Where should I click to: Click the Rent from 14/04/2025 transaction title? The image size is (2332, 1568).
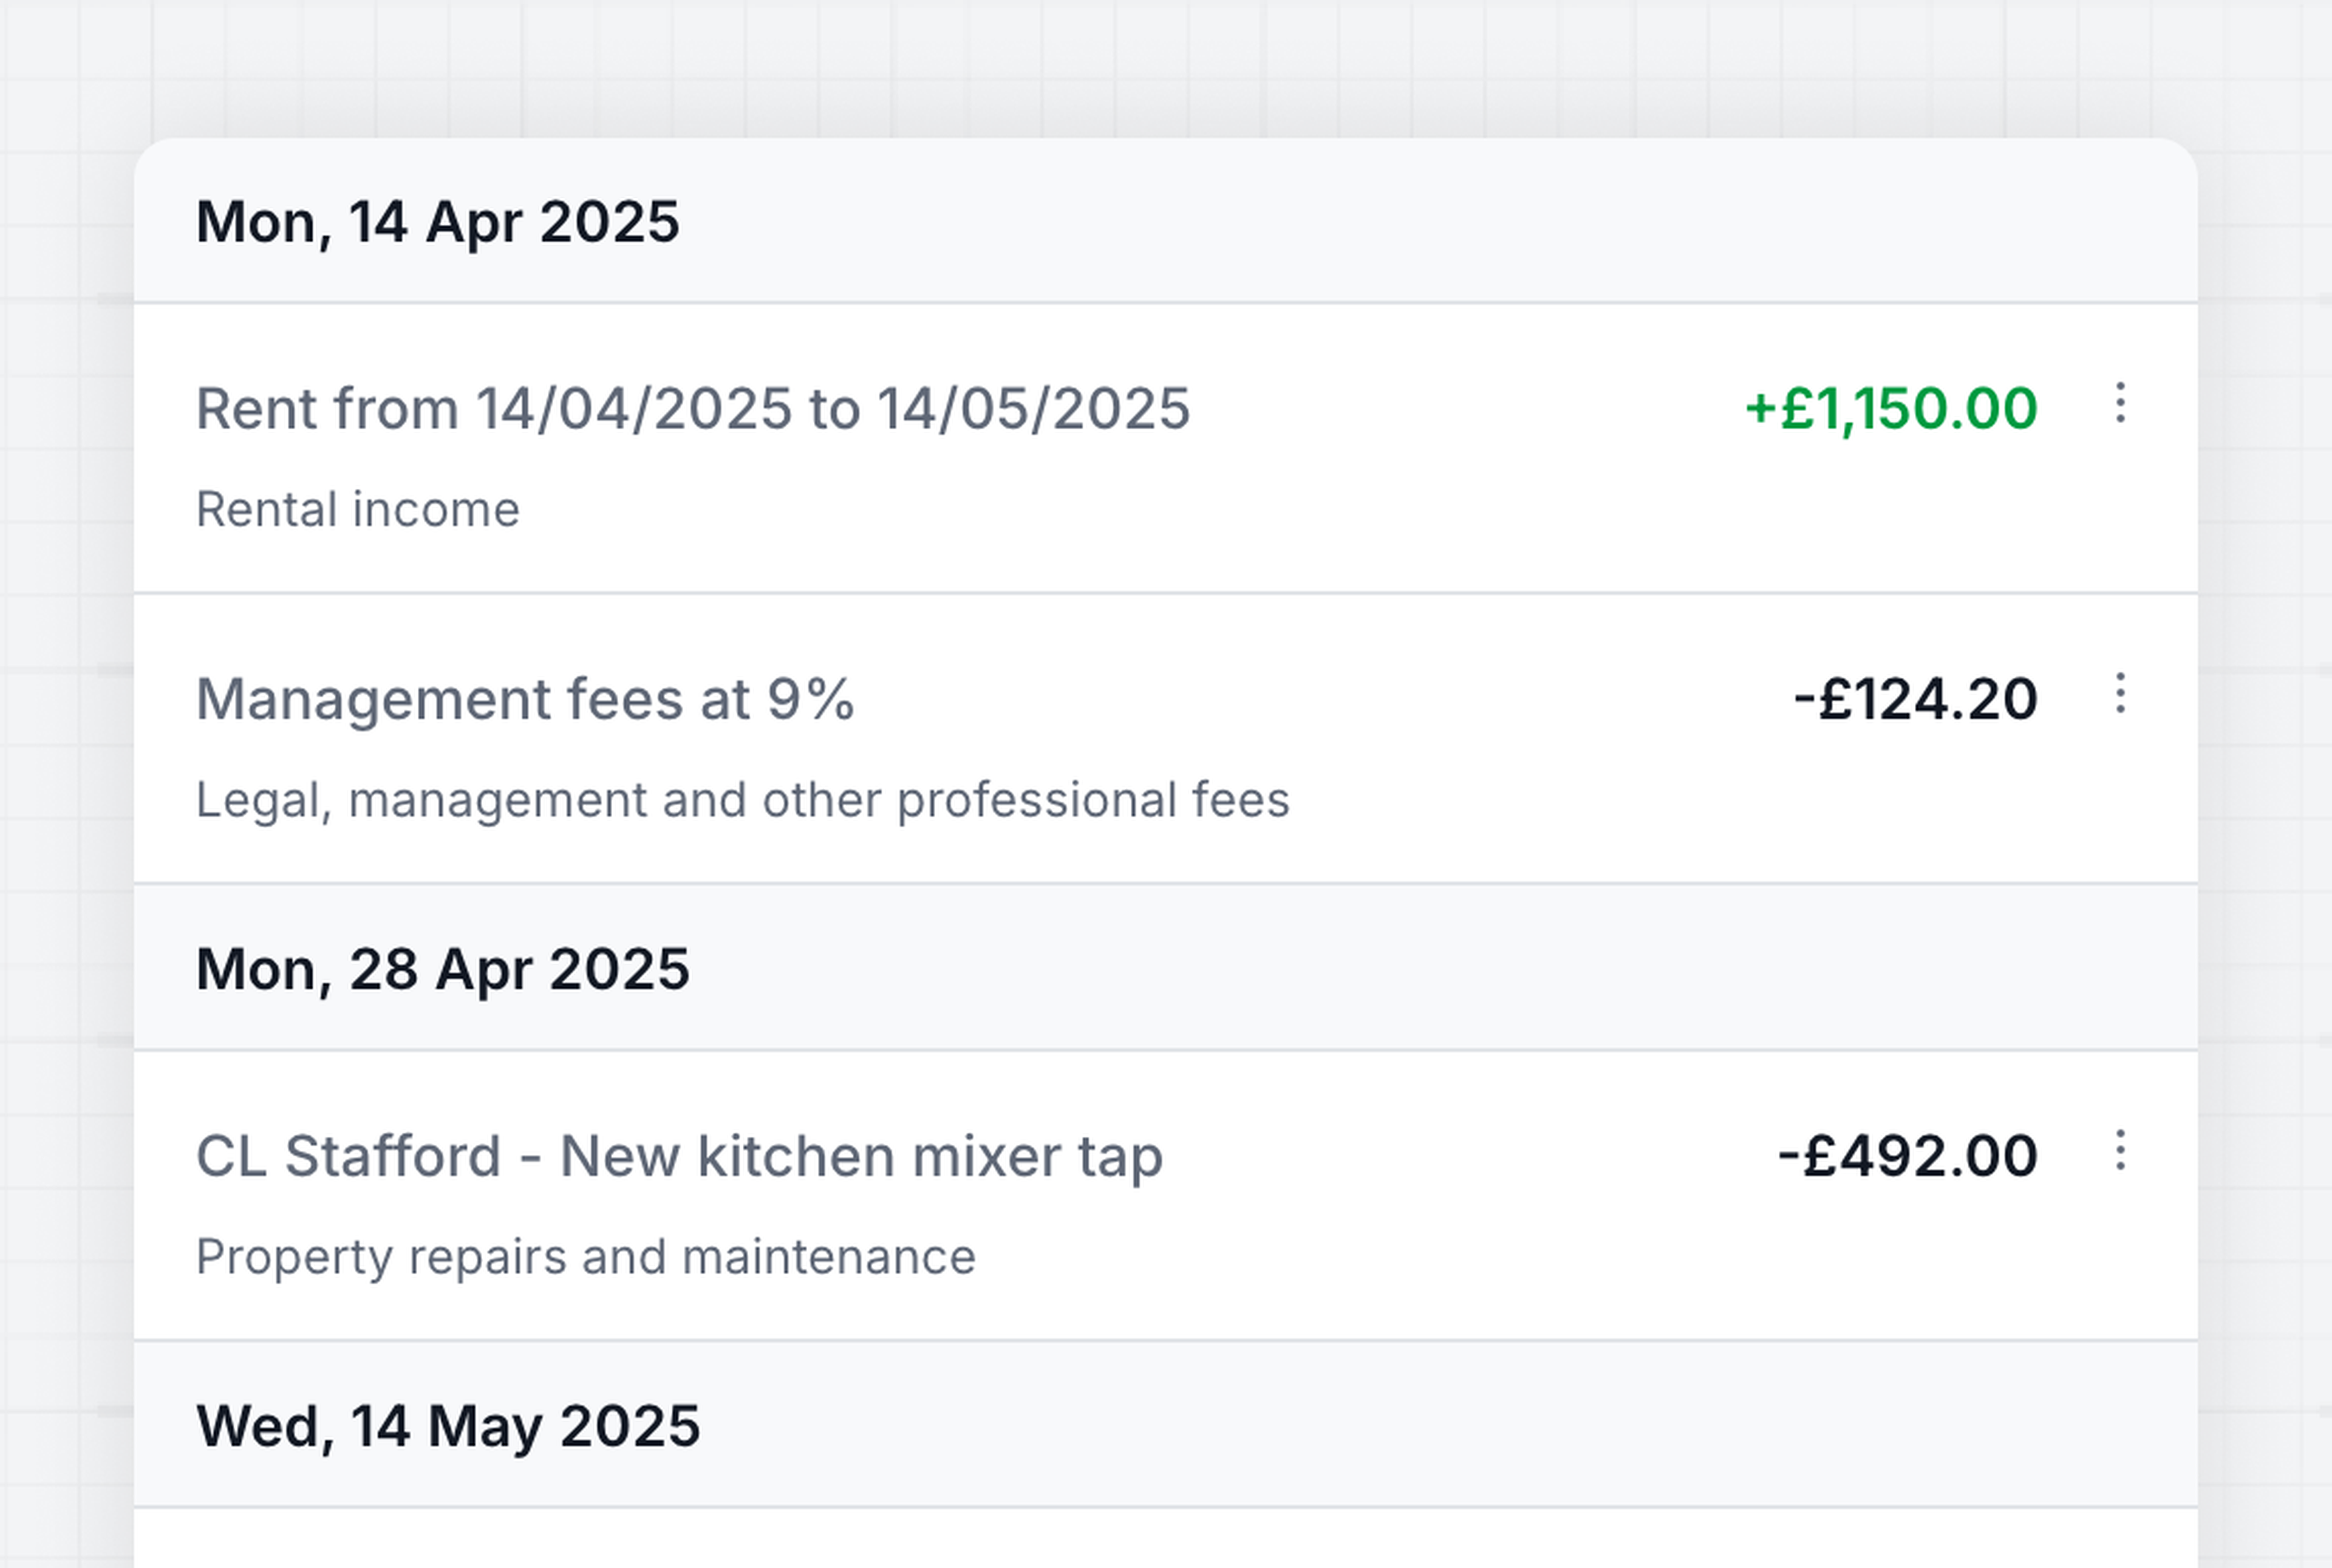(692, 409)
